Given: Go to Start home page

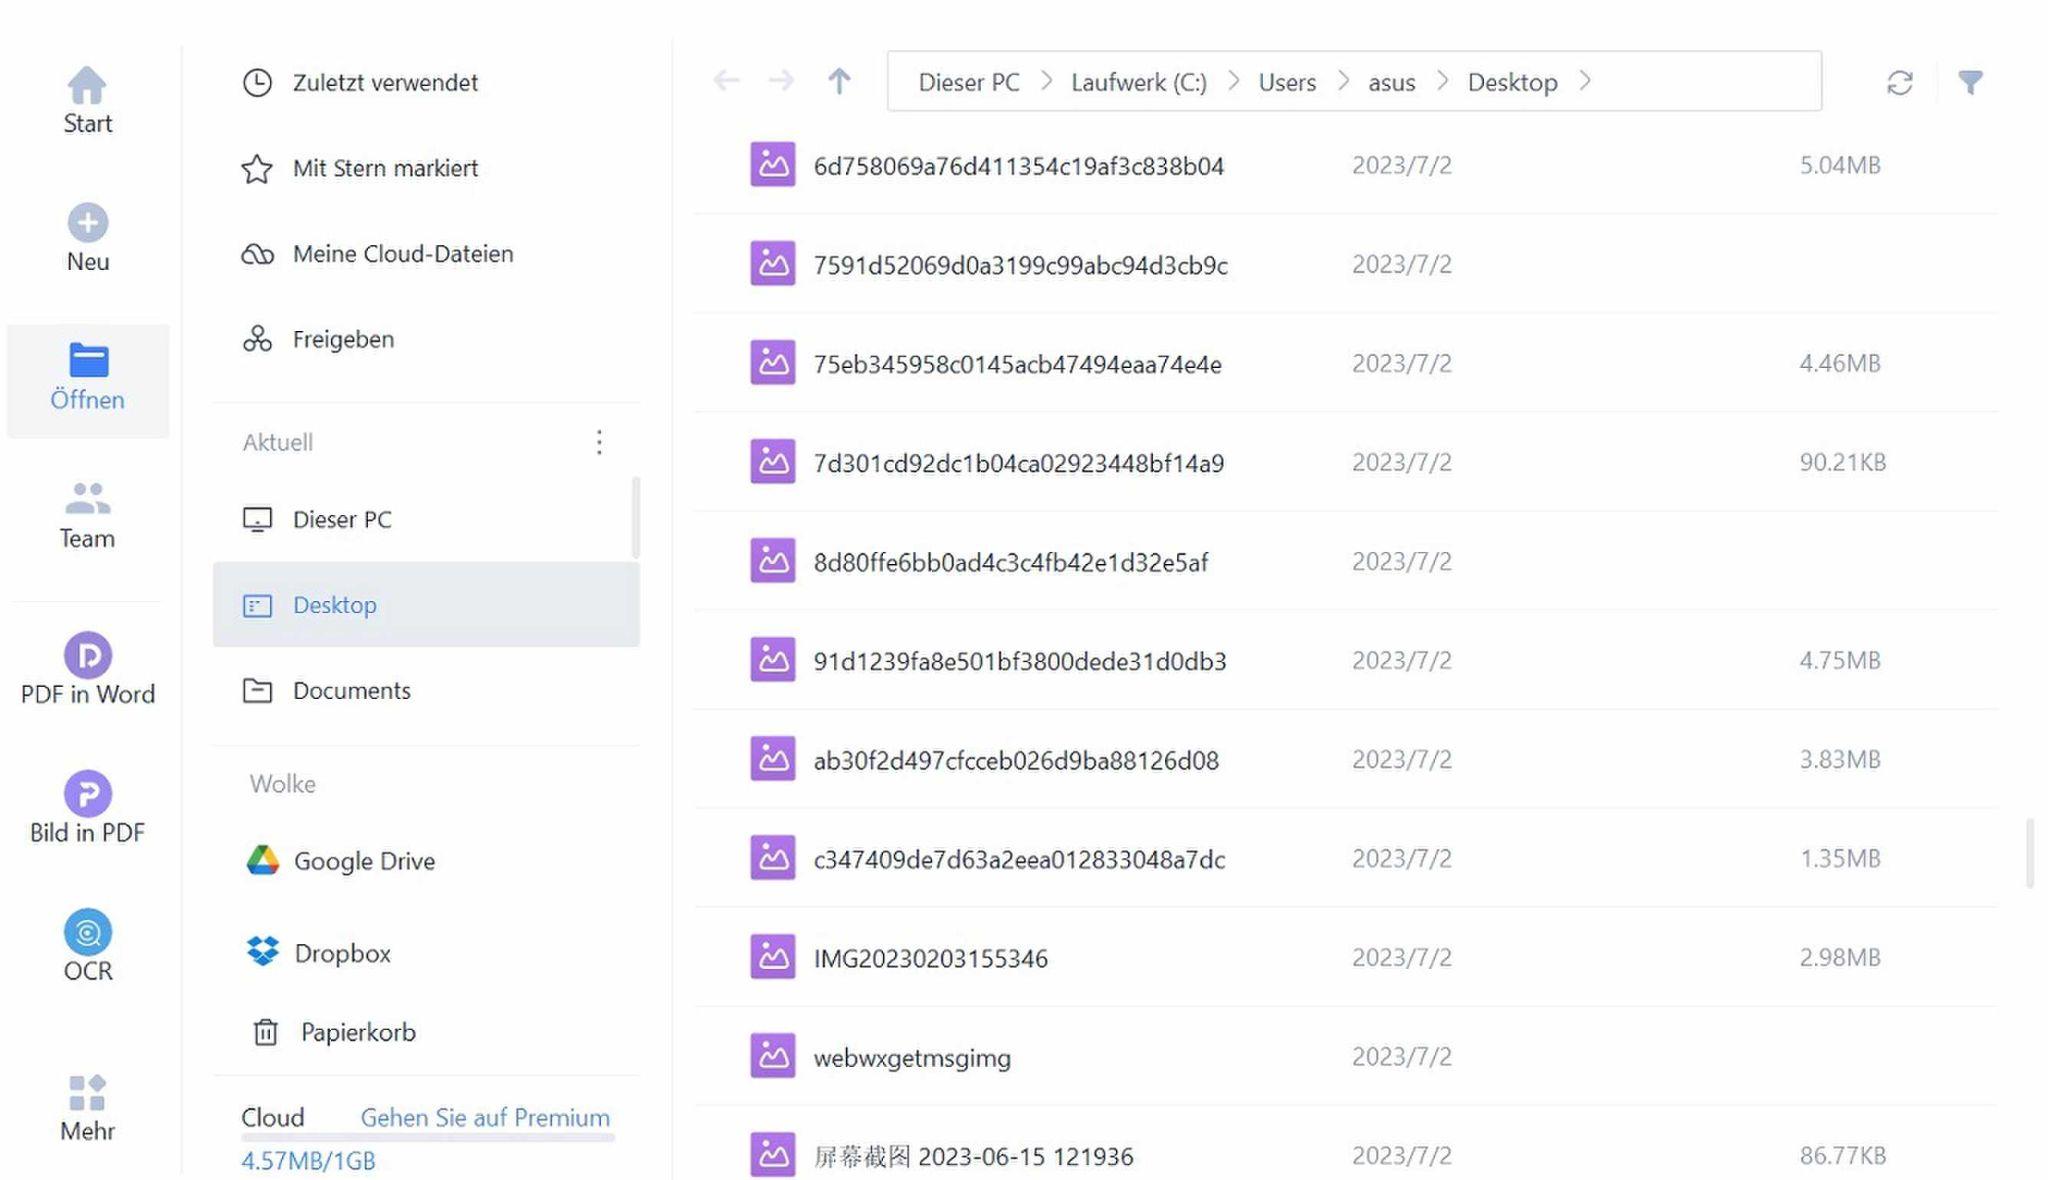Looking at the screenshot, I should pyautogui.click(x=88, y=99).
